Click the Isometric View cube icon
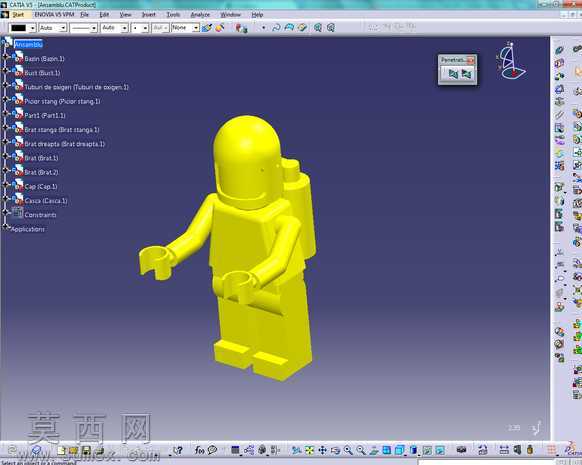Screen dimensions: 582x465 point(399,450)
